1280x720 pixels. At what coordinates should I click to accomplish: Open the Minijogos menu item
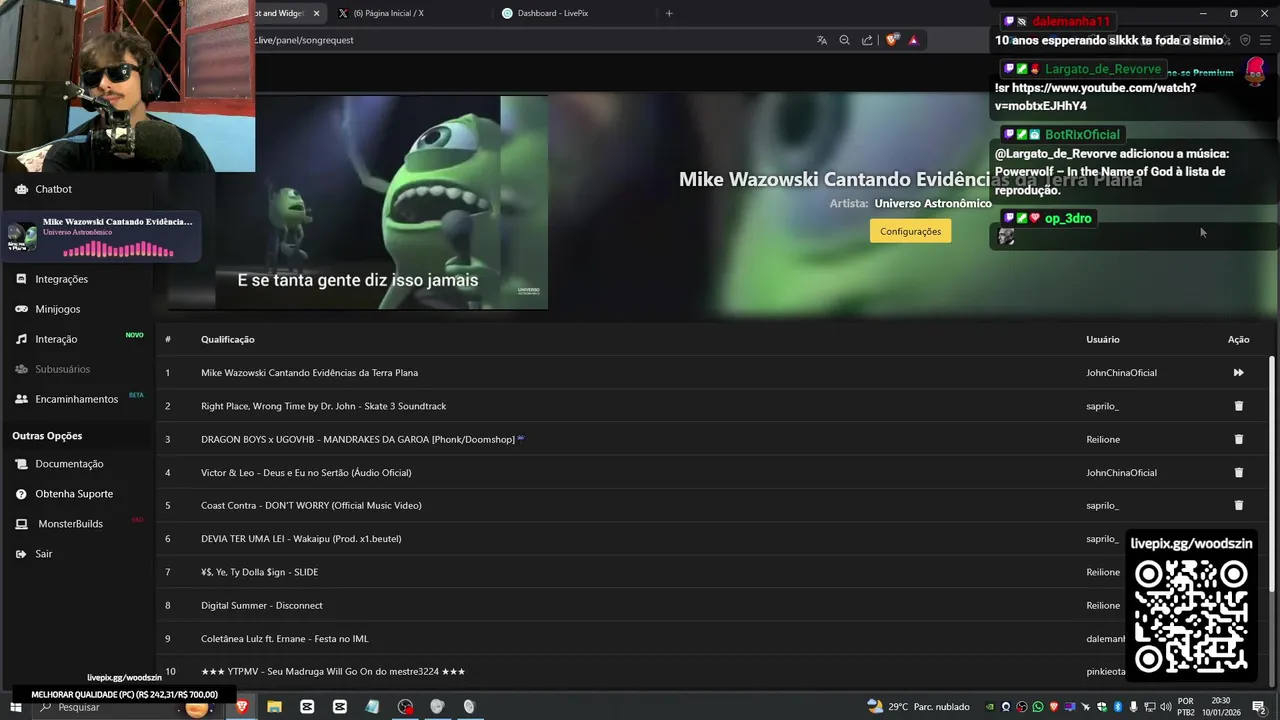(57, 309)
